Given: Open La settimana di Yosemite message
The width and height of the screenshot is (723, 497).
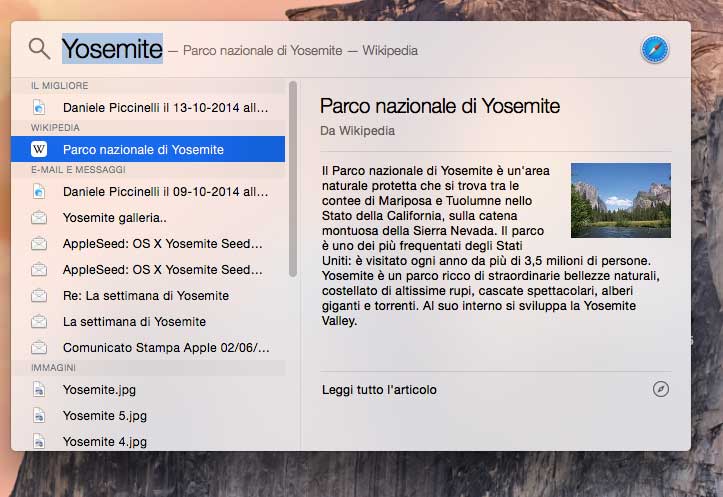Looking at the screenshot, I should click(134, 322).
